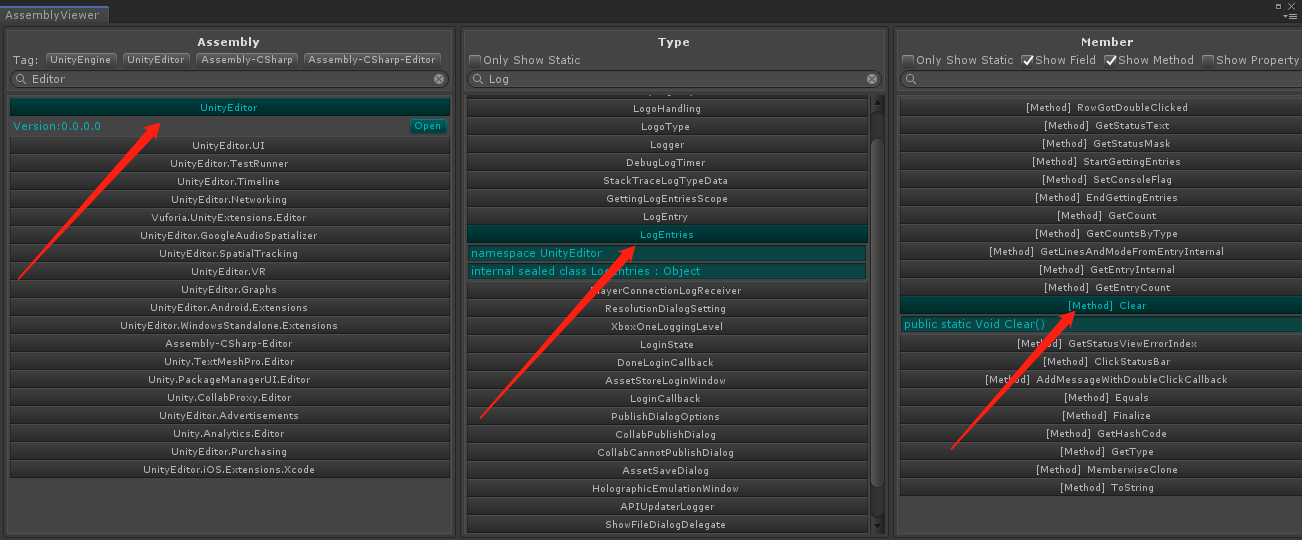The height and width of the screenshot is (540, 1302).
Task: Uncheck the Show Field checkbox
Action: coord(1027,60)
